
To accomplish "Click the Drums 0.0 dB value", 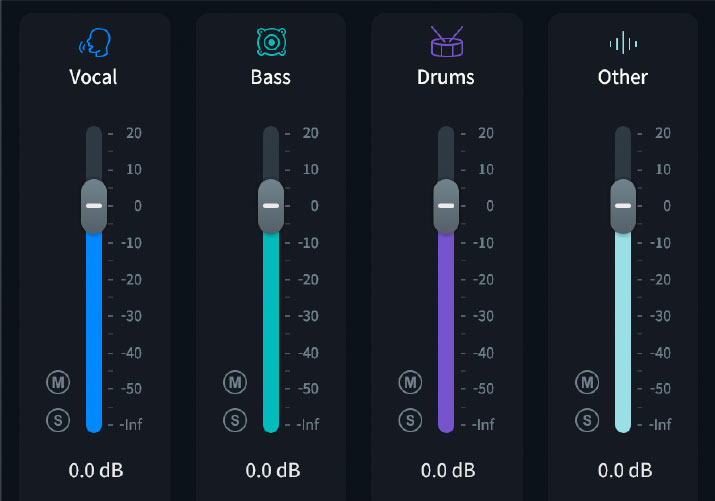I will [448, 469].
